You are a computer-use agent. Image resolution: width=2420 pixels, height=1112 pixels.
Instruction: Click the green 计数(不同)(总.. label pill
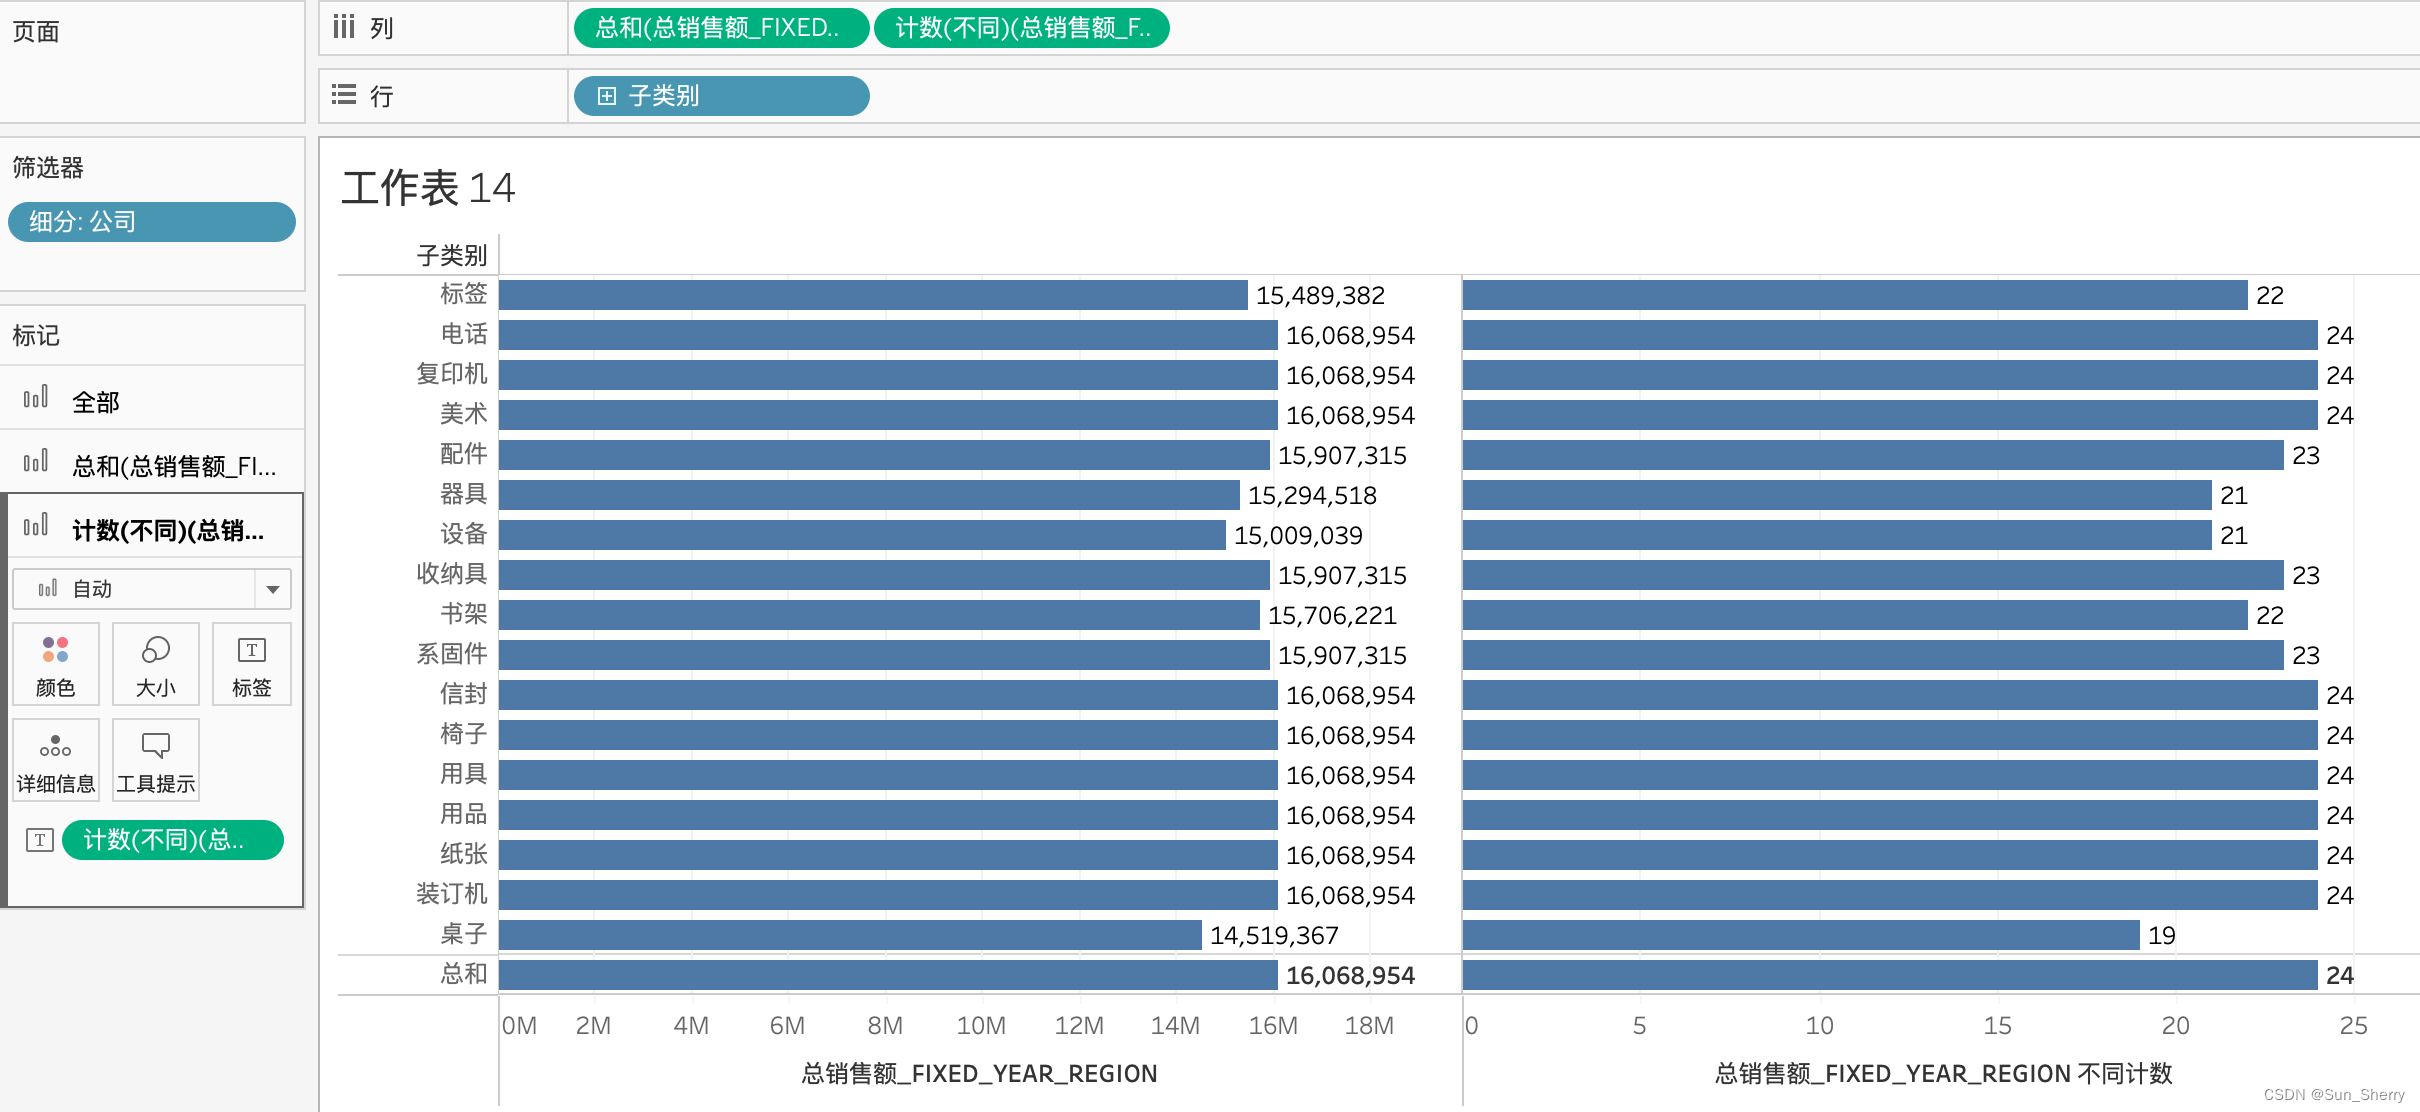[173, 840]
